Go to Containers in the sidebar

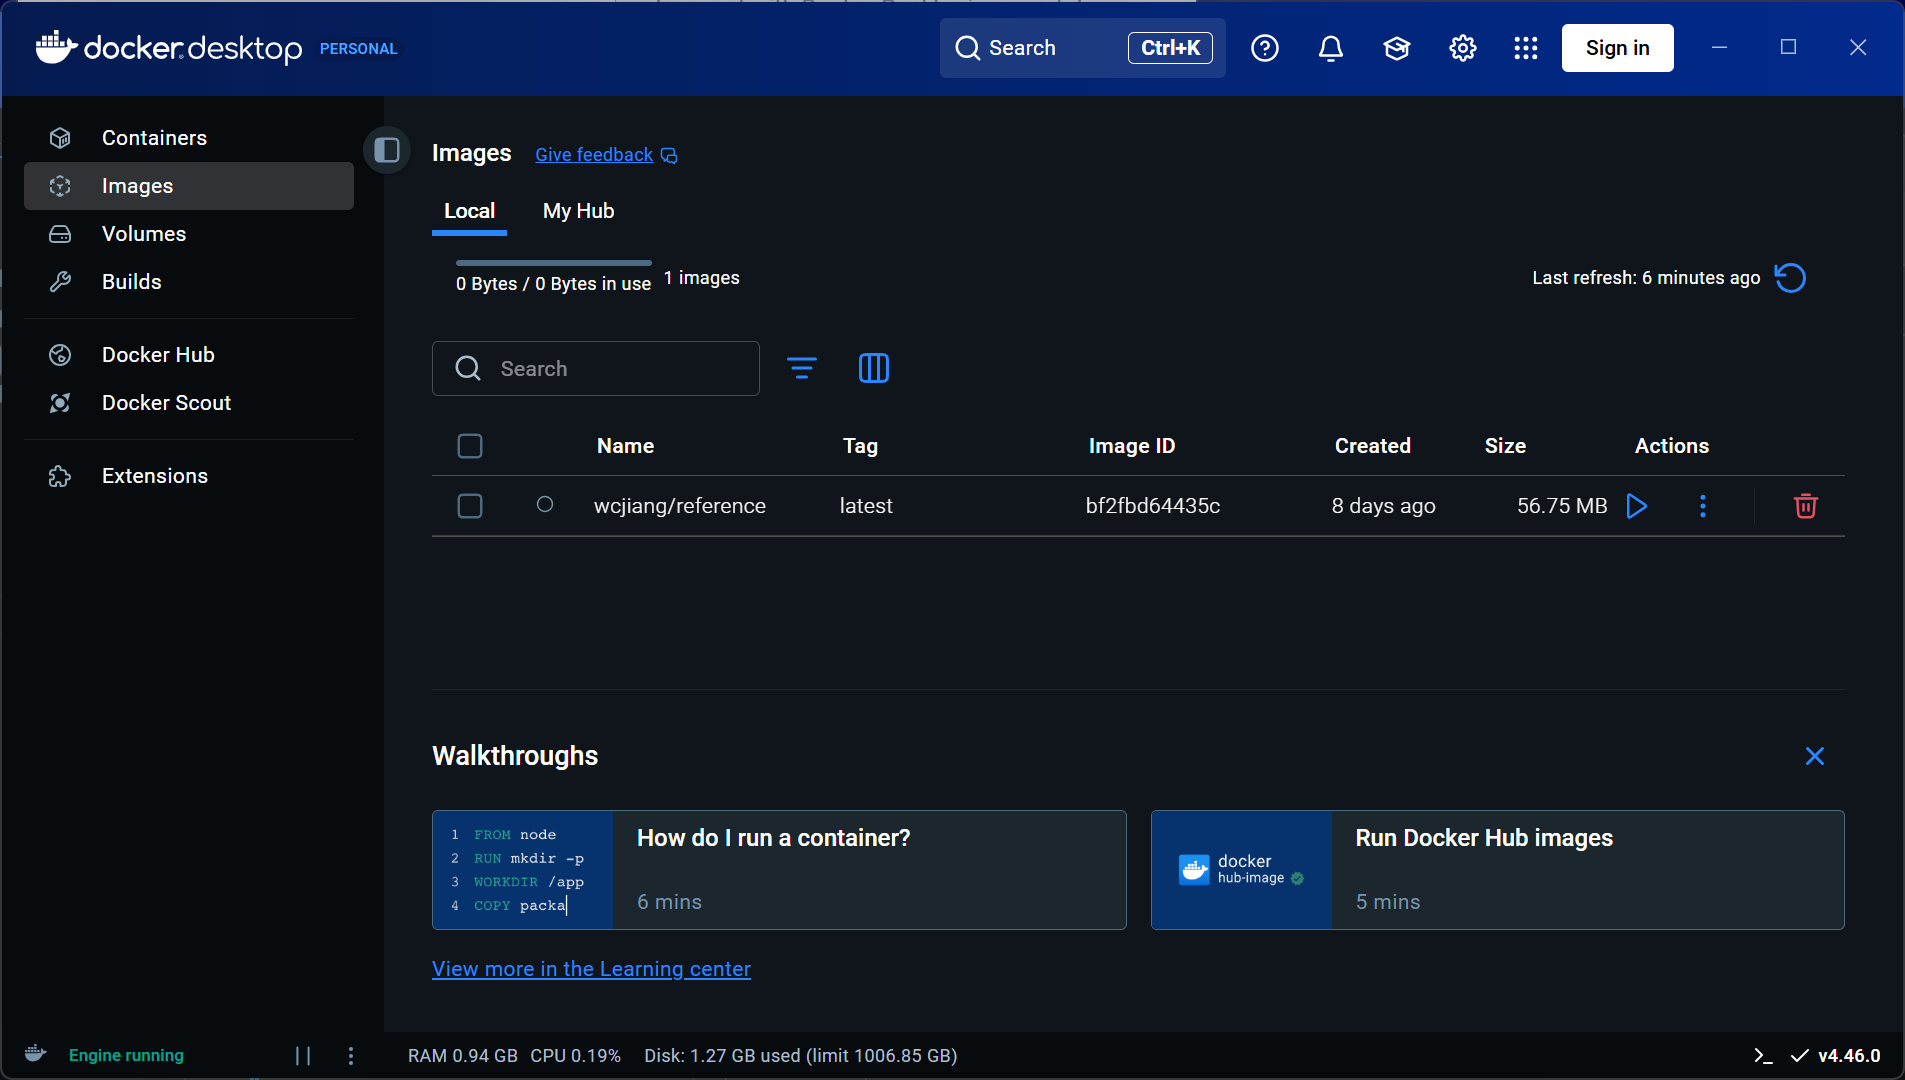(189, 138)
